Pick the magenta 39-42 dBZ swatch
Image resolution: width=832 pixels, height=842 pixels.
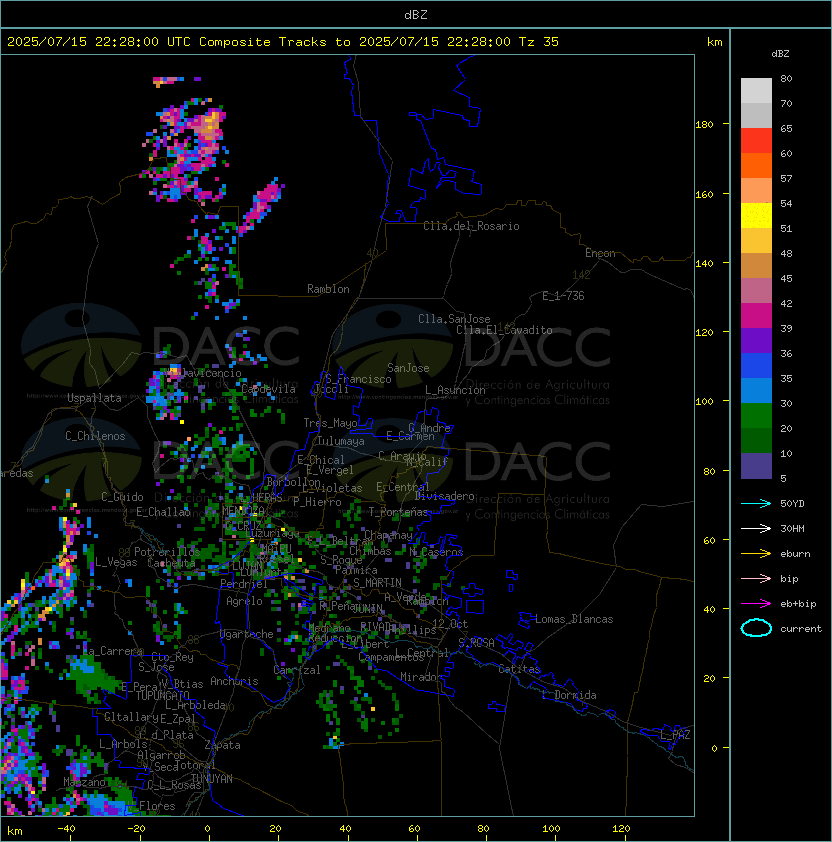[756, 315]
